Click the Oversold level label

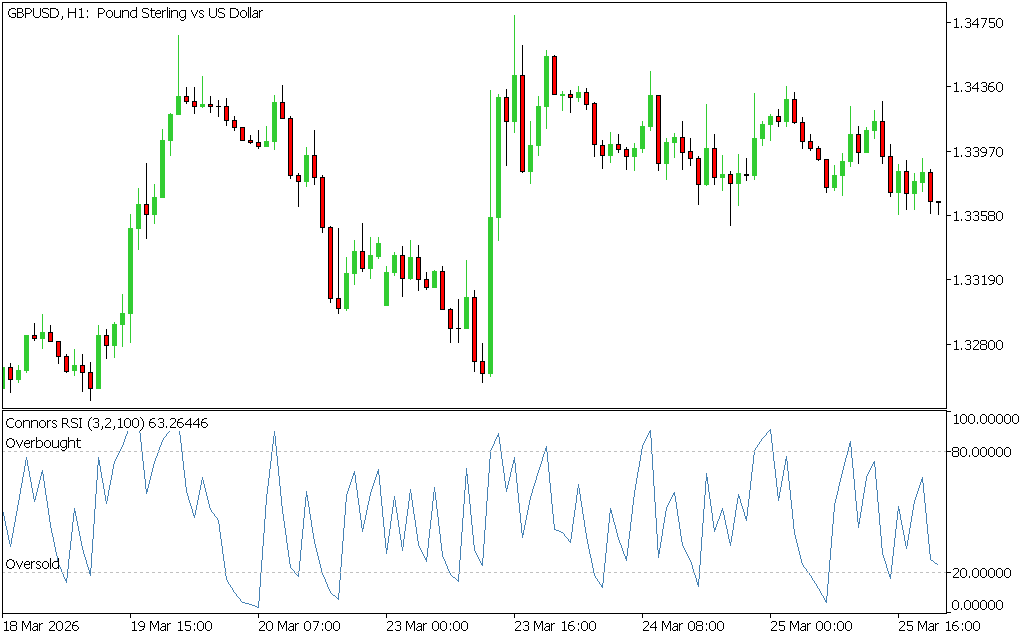tap(33, 564)
